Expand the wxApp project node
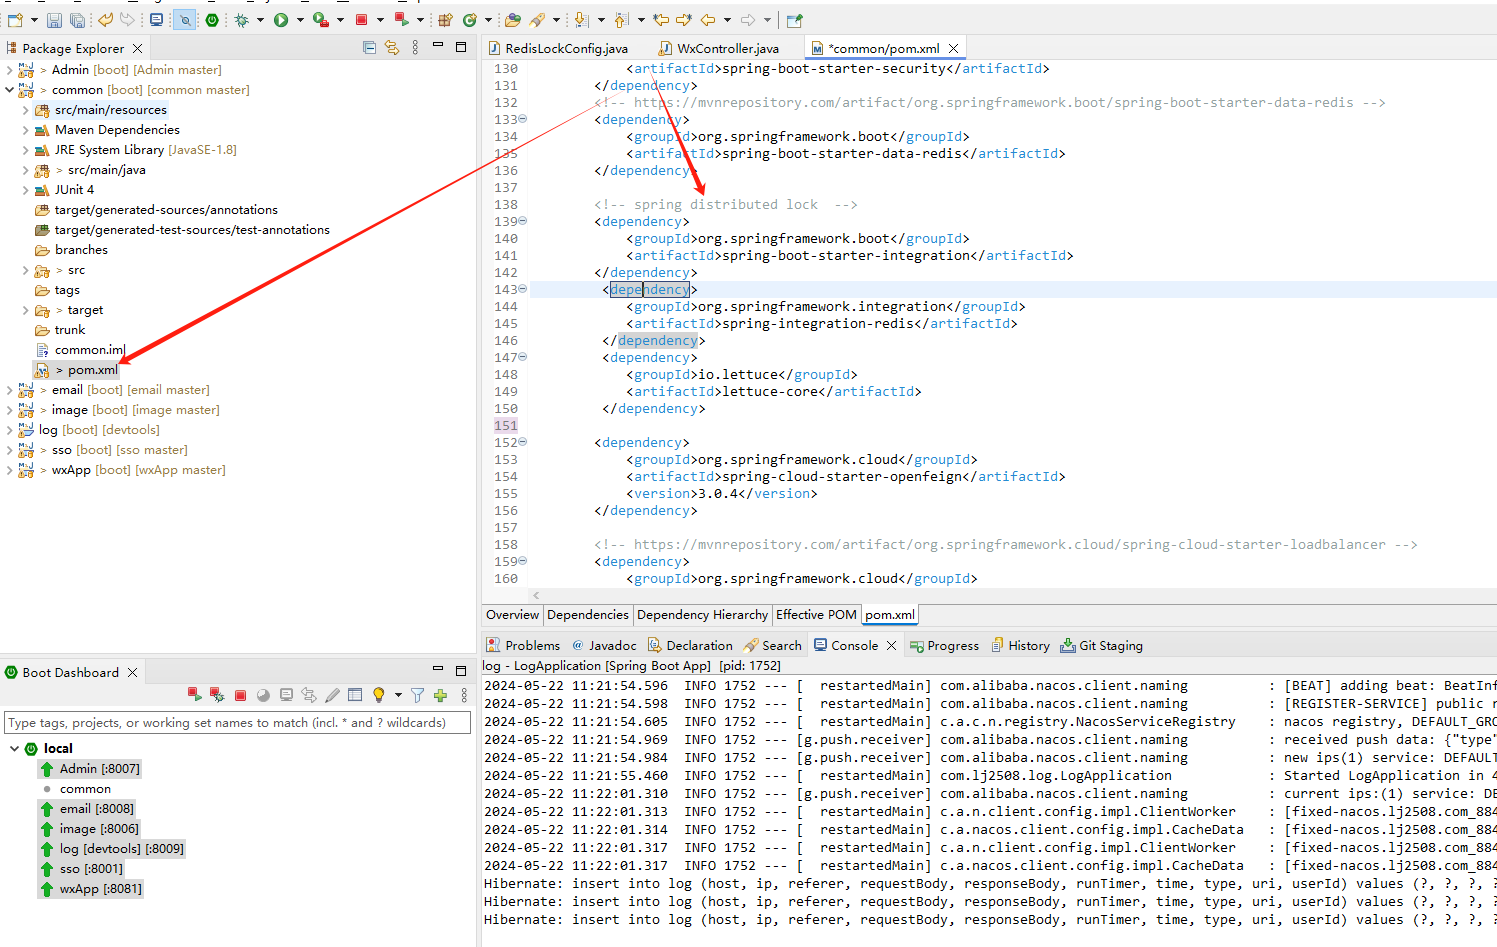 (10, 470)
